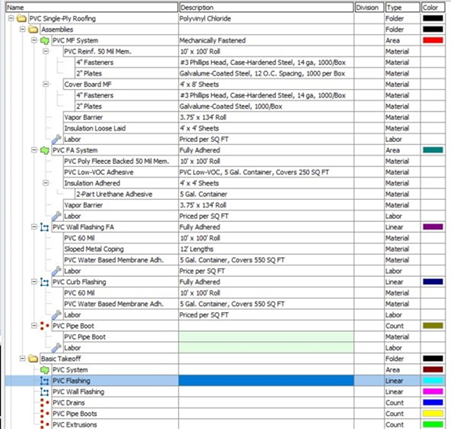Screen dimensions: 451x429
Task: Click the 'Polyvinyl Chloride' description cell
Action: pos(266,18)
